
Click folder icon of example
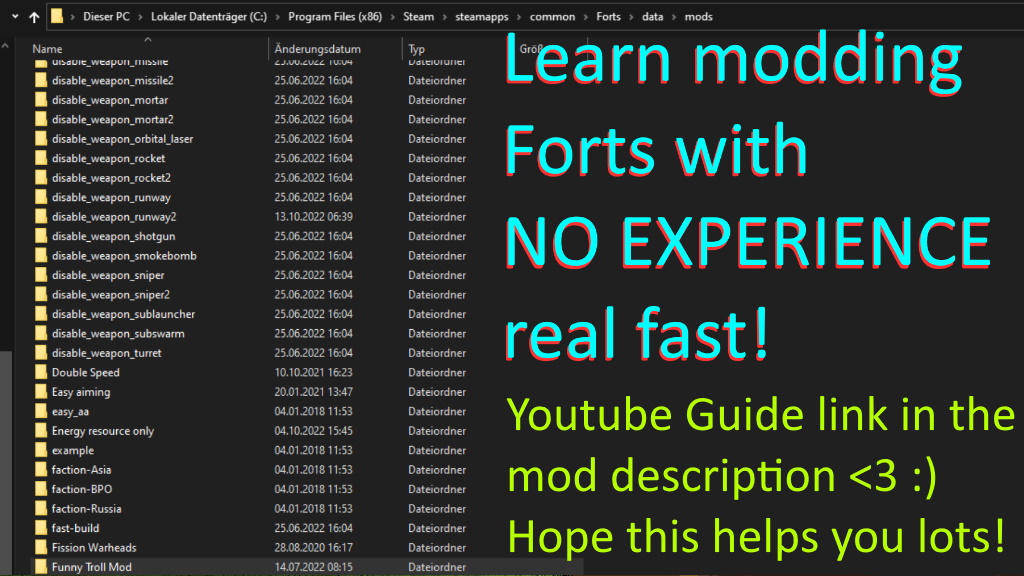coord(40,450)
